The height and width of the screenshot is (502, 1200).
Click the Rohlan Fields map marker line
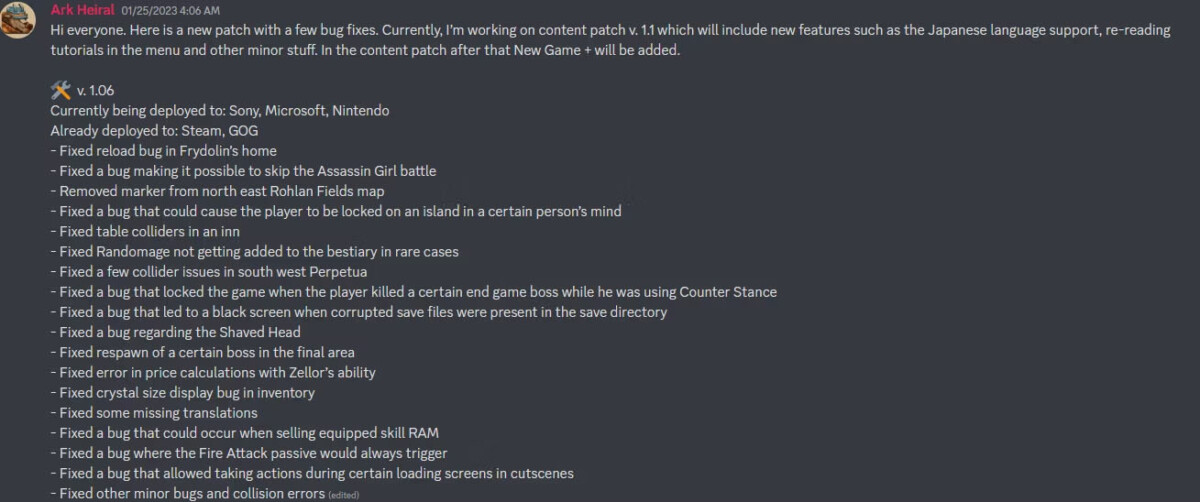218,191
